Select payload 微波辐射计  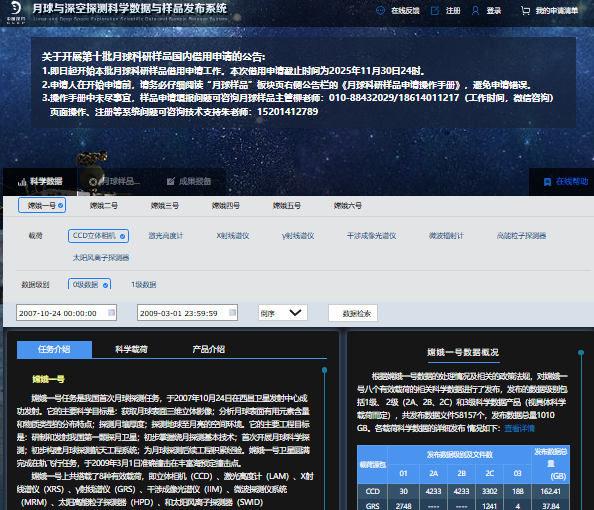click(446, 236)
